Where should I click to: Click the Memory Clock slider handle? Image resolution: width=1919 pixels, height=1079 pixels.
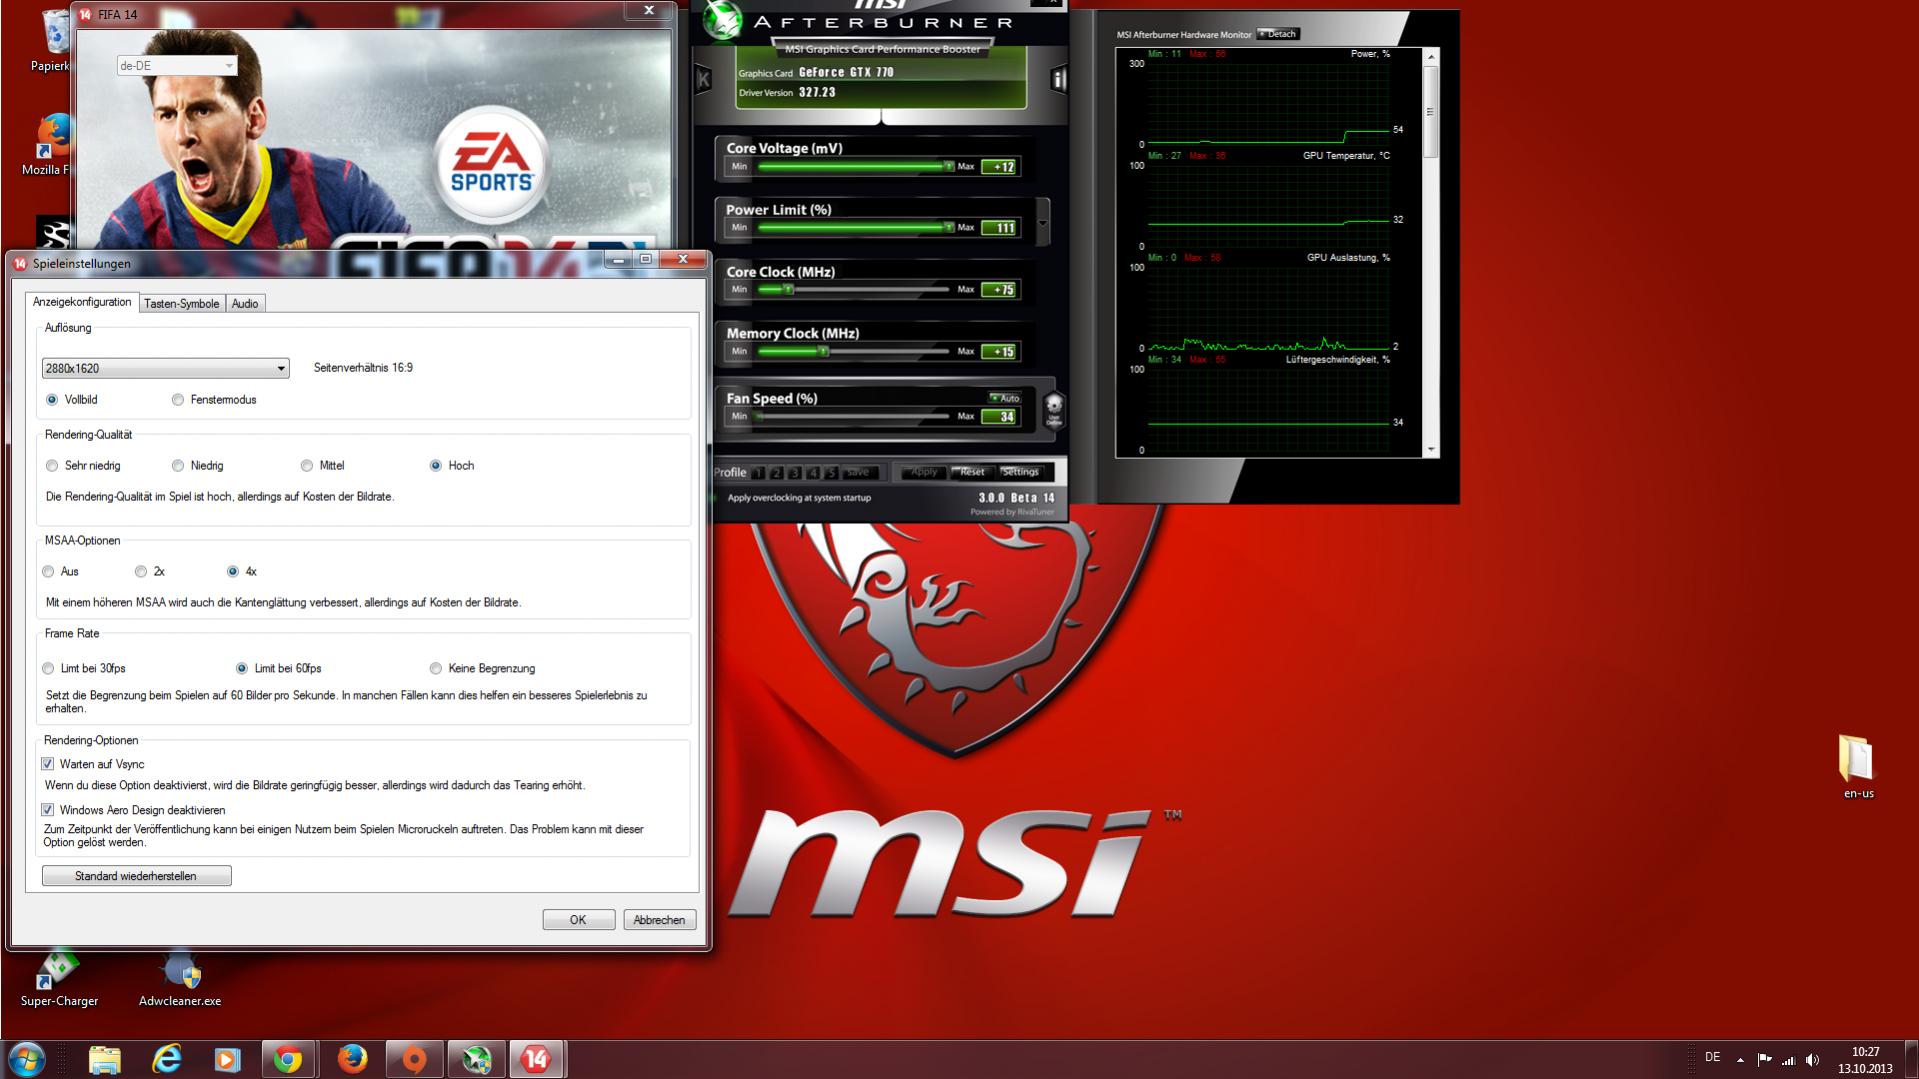[823, 351]
